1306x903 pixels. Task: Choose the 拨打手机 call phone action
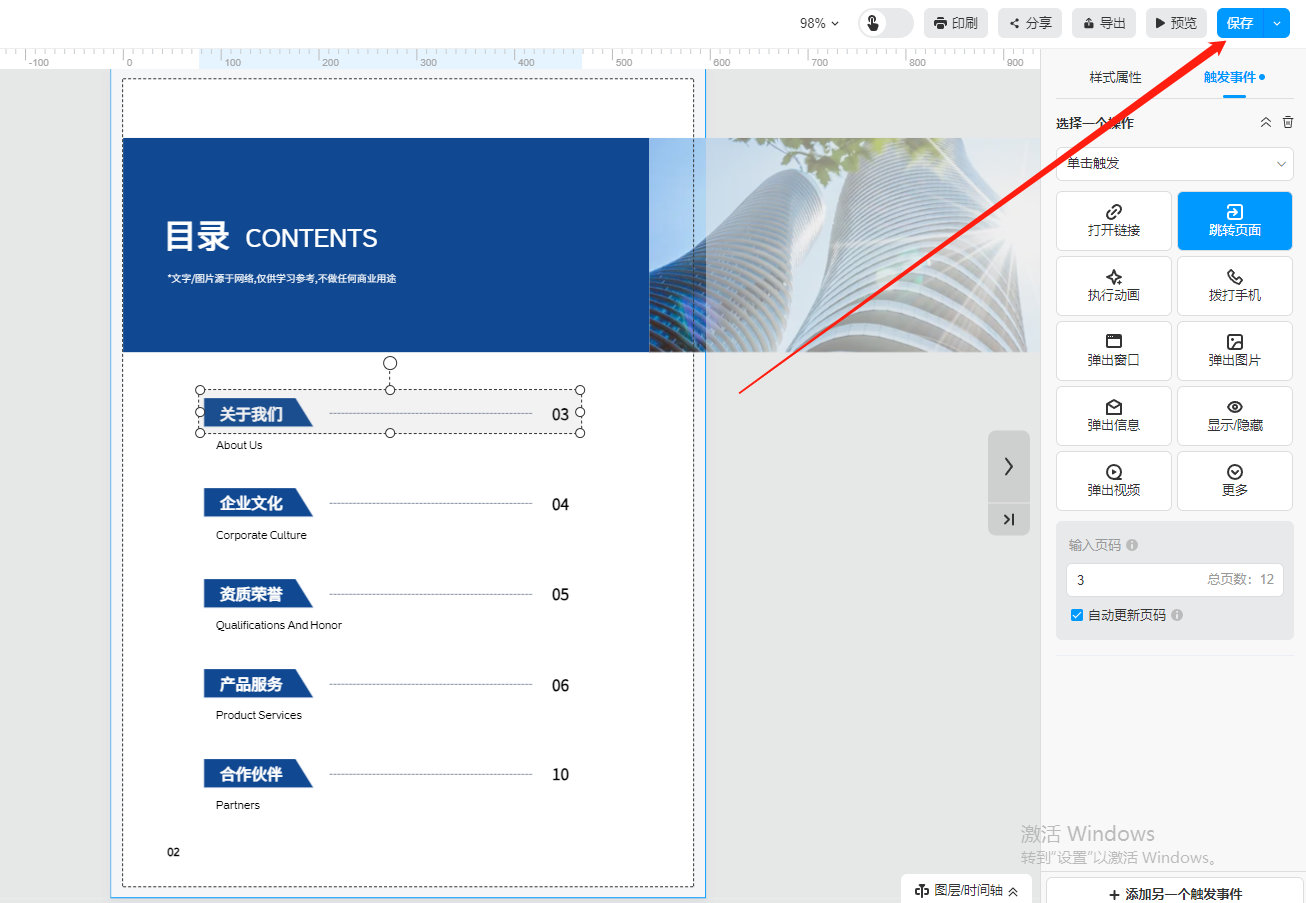1234,285
